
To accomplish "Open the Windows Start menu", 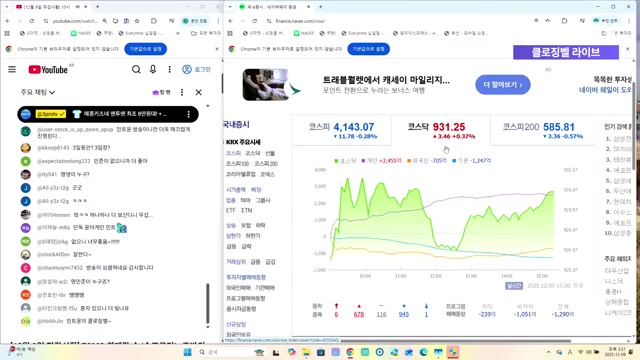I will 187,352.
